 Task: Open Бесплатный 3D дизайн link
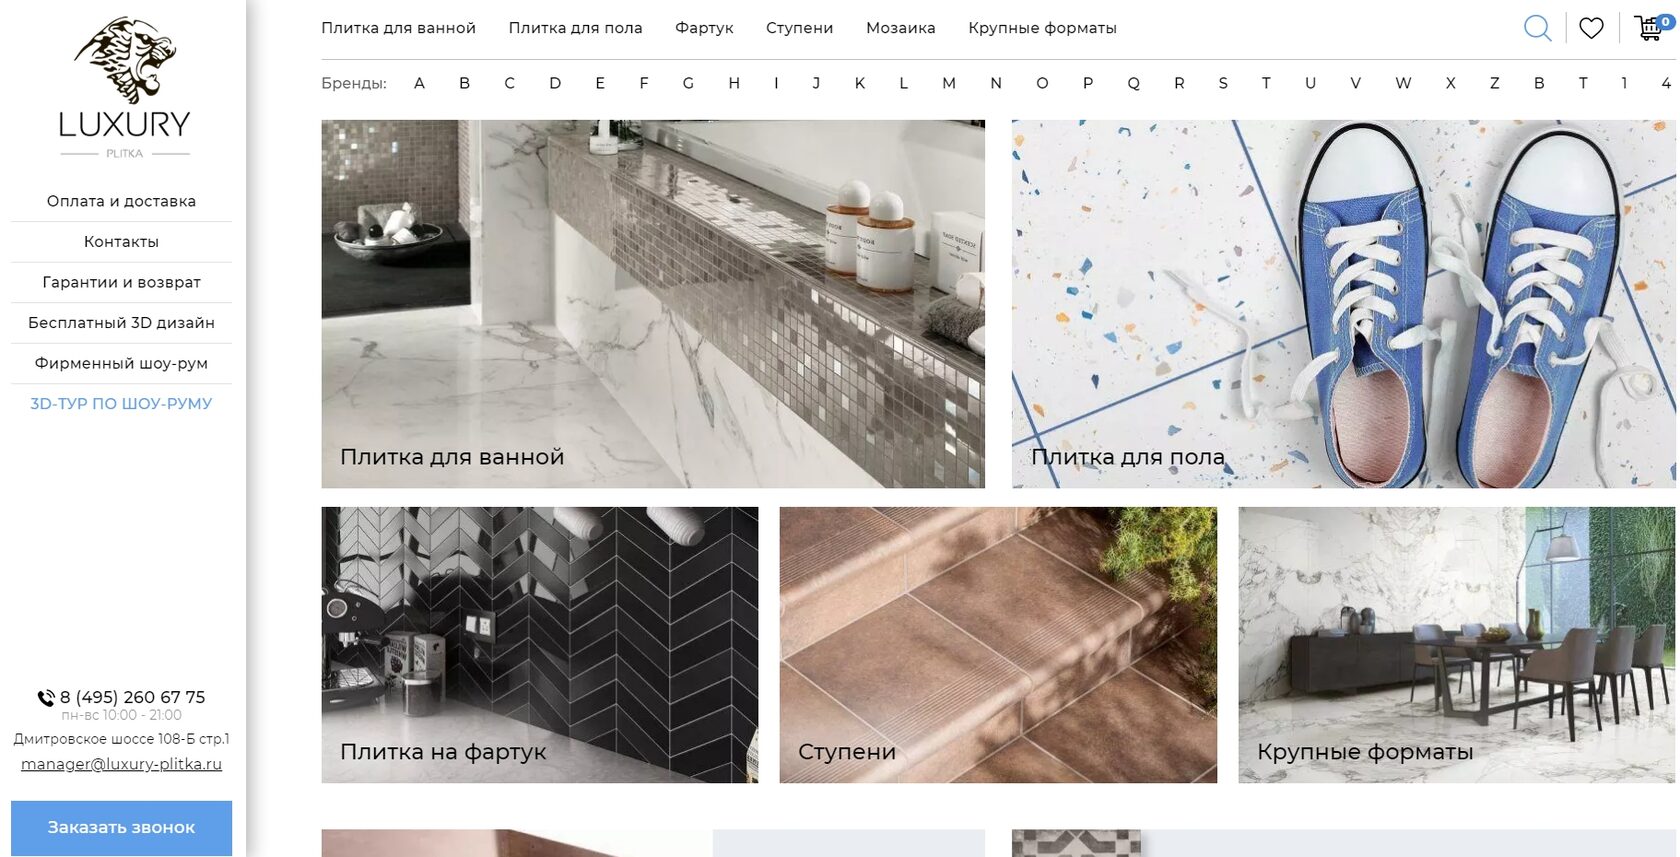(x=121, y=323)
